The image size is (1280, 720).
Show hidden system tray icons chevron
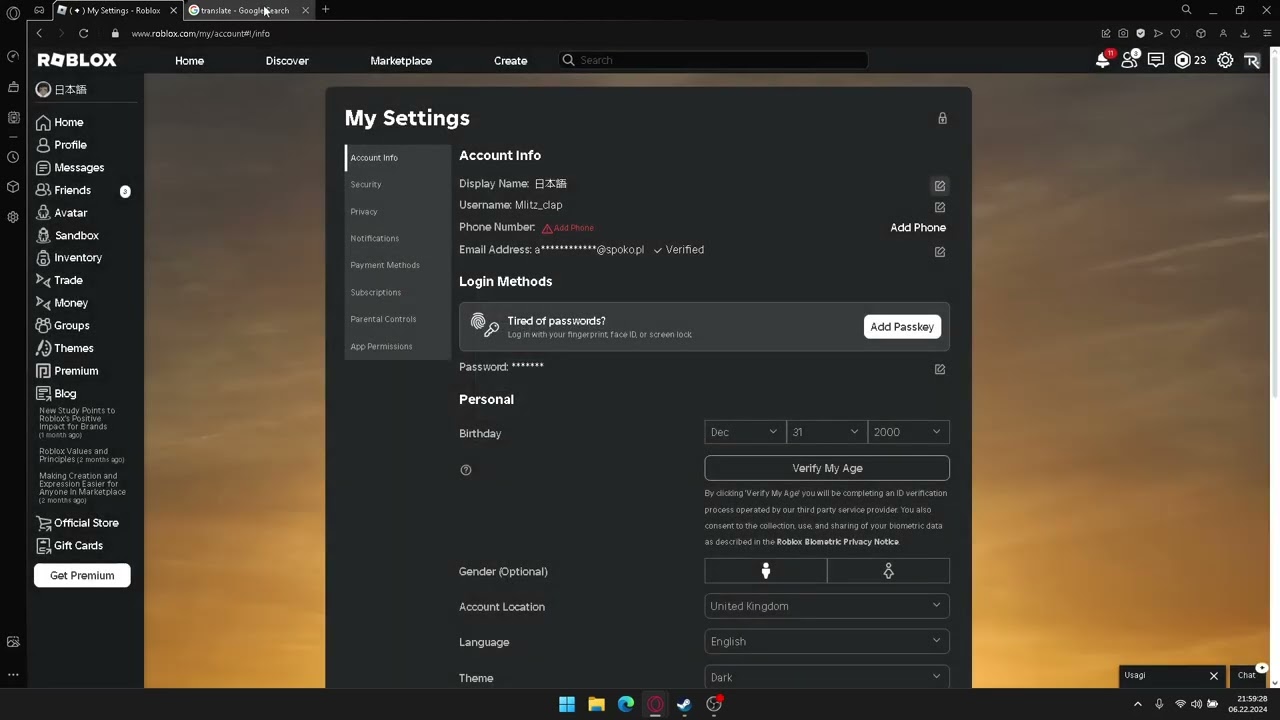pos(1137,704)
